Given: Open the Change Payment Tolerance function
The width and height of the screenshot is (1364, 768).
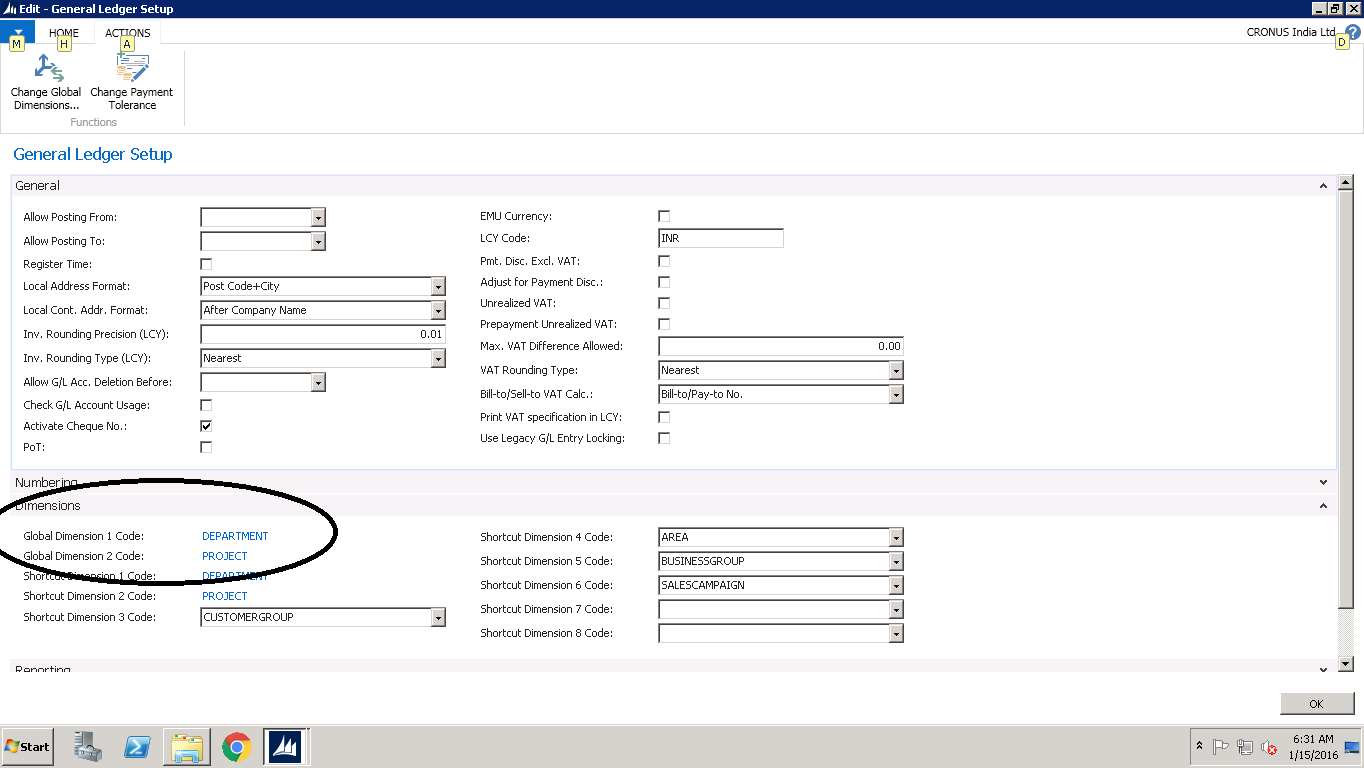Looking at the screenshot, I should [131, 80].
